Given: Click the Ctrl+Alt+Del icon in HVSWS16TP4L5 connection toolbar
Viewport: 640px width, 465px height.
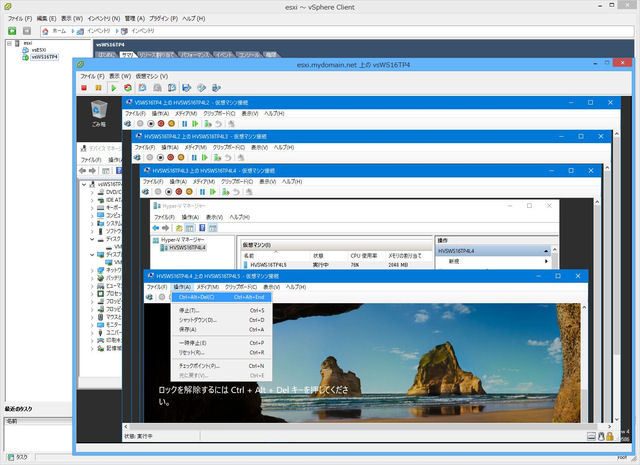Looking at the screenshot, I should [149, 297].
